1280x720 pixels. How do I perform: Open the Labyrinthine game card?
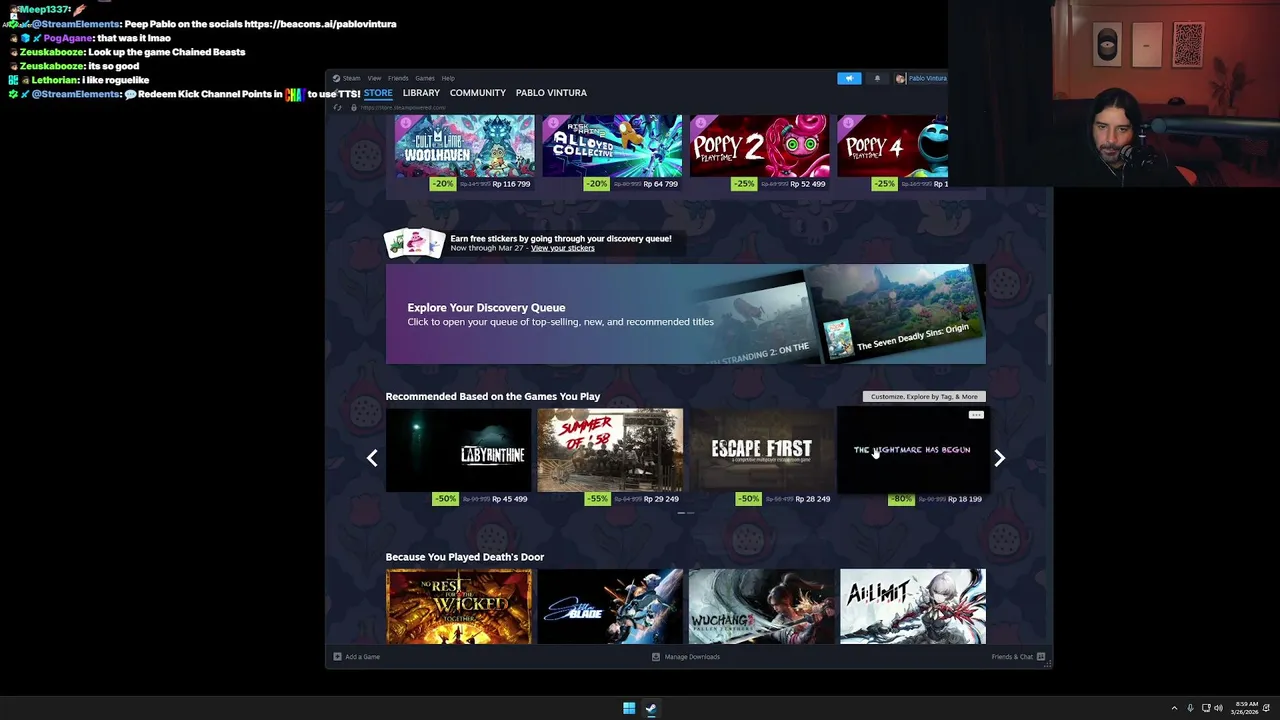pyautogui.click(x=459, y=450)
